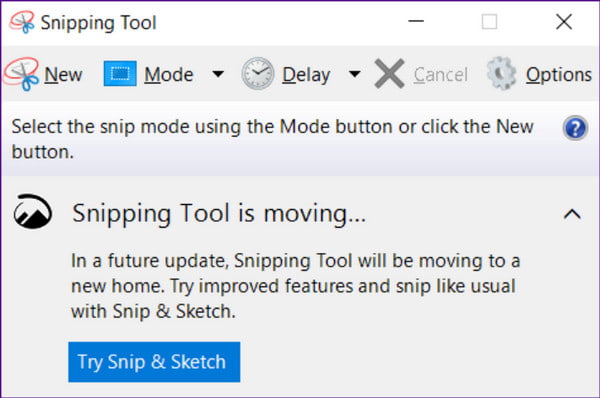Minimize the Snipping Tool window
This screenshot has width=600, height=398.
click(x=416, y=21)
